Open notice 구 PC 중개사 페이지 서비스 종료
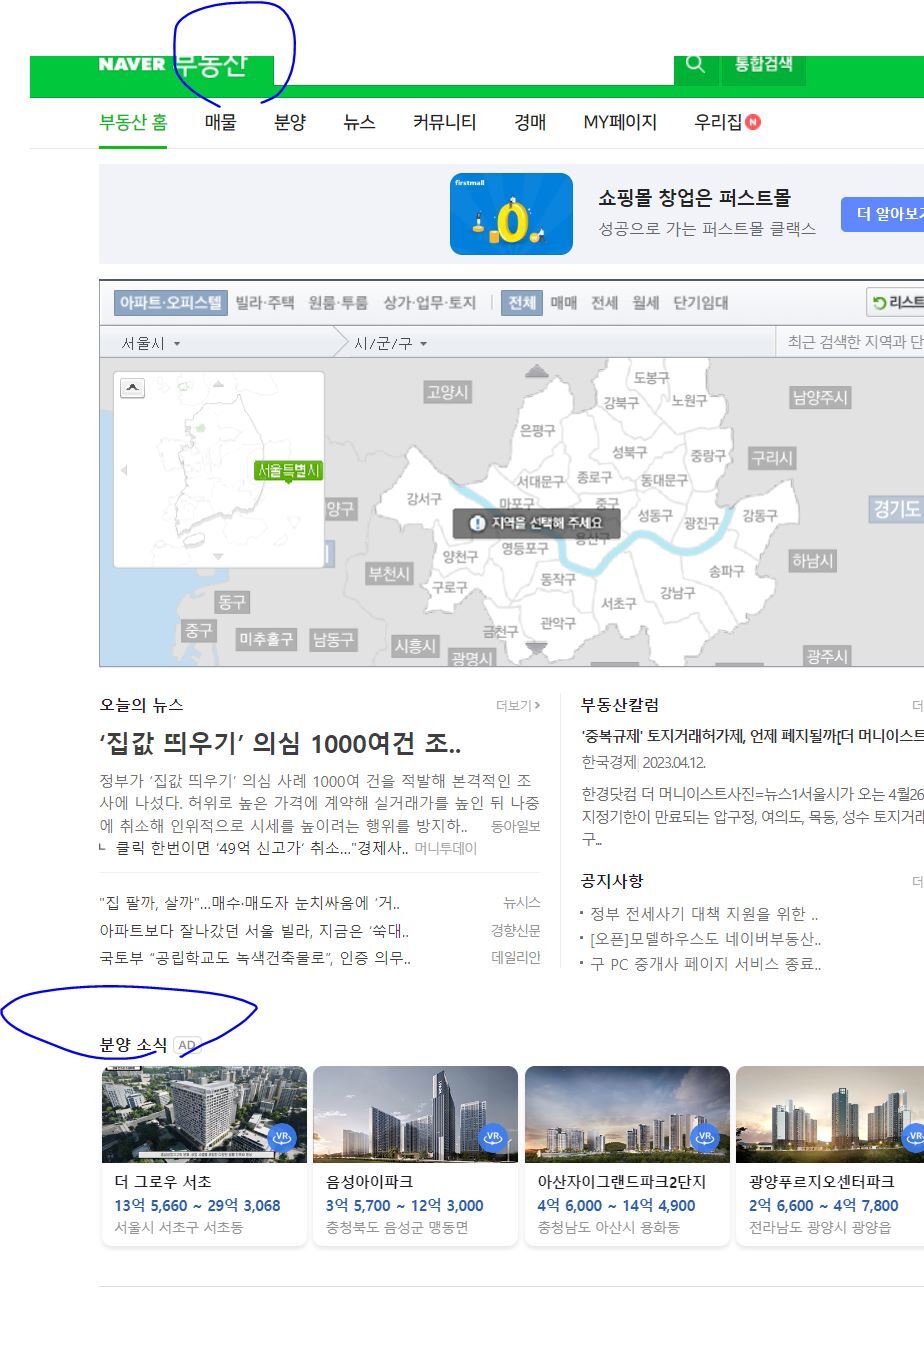The image size is (924, 1347). [706, 964]
